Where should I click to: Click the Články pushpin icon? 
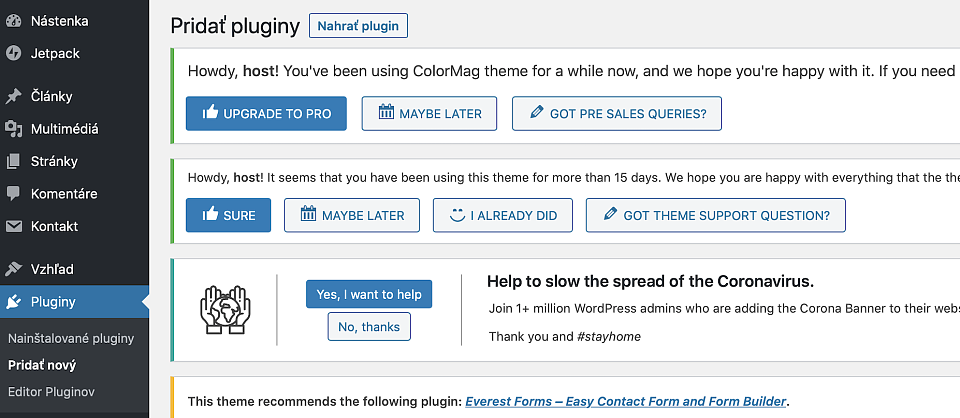(x=13, y=97)
